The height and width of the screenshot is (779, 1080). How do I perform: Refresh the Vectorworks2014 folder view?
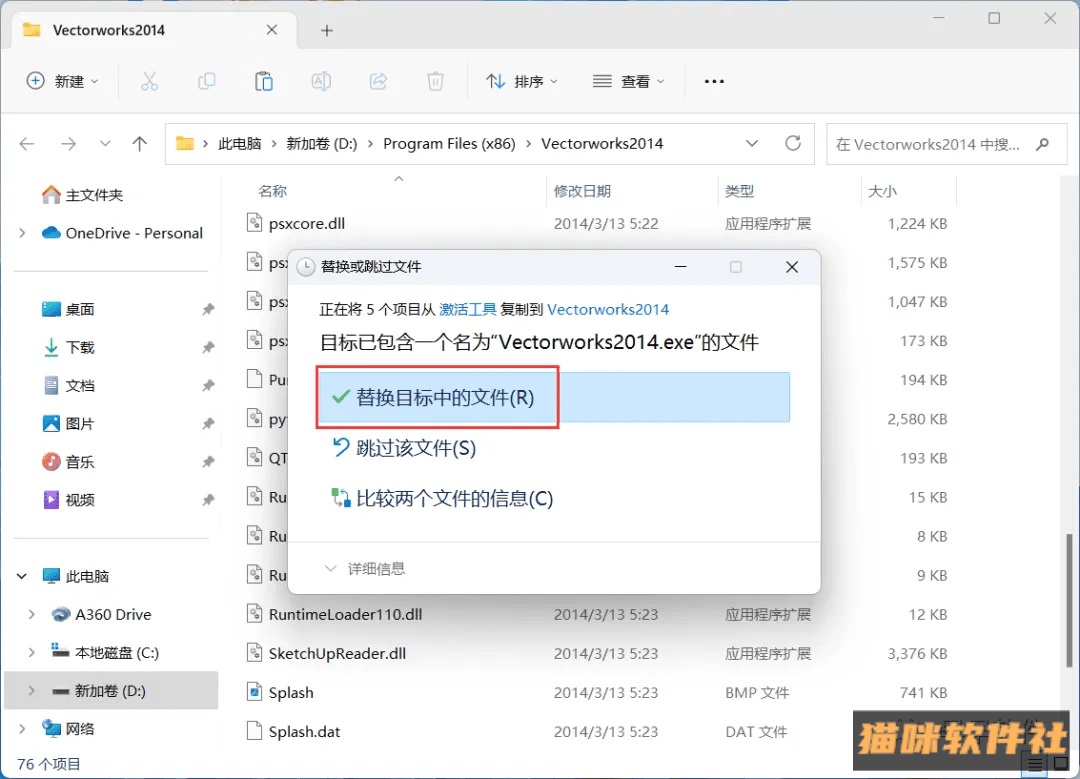(793, 143)
